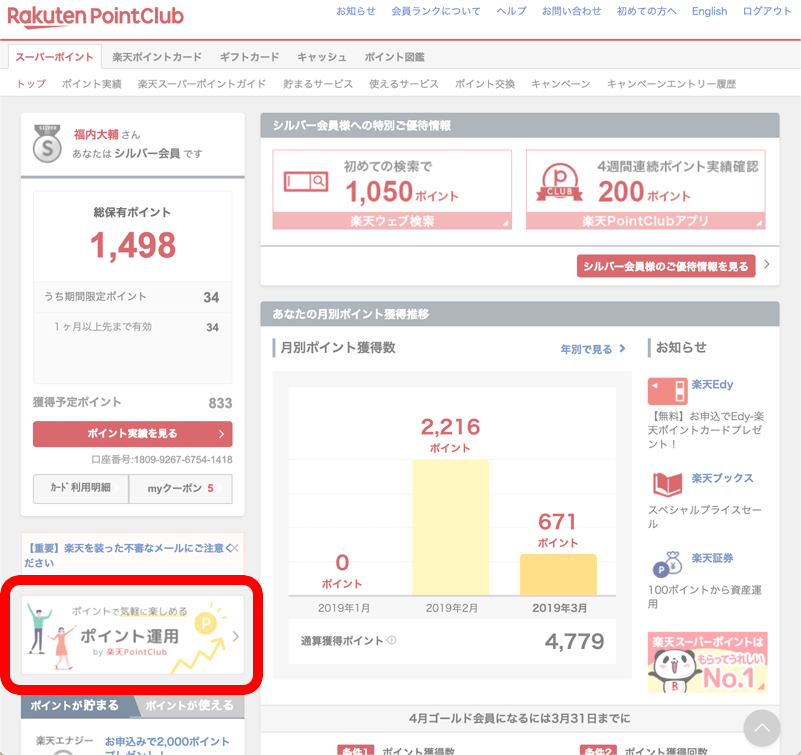Image resolution: width=801 pixels, height=755 pixels.
Task: Click the 口座番号 1809-9267-6754-1418 text
Action: point(162,460)
